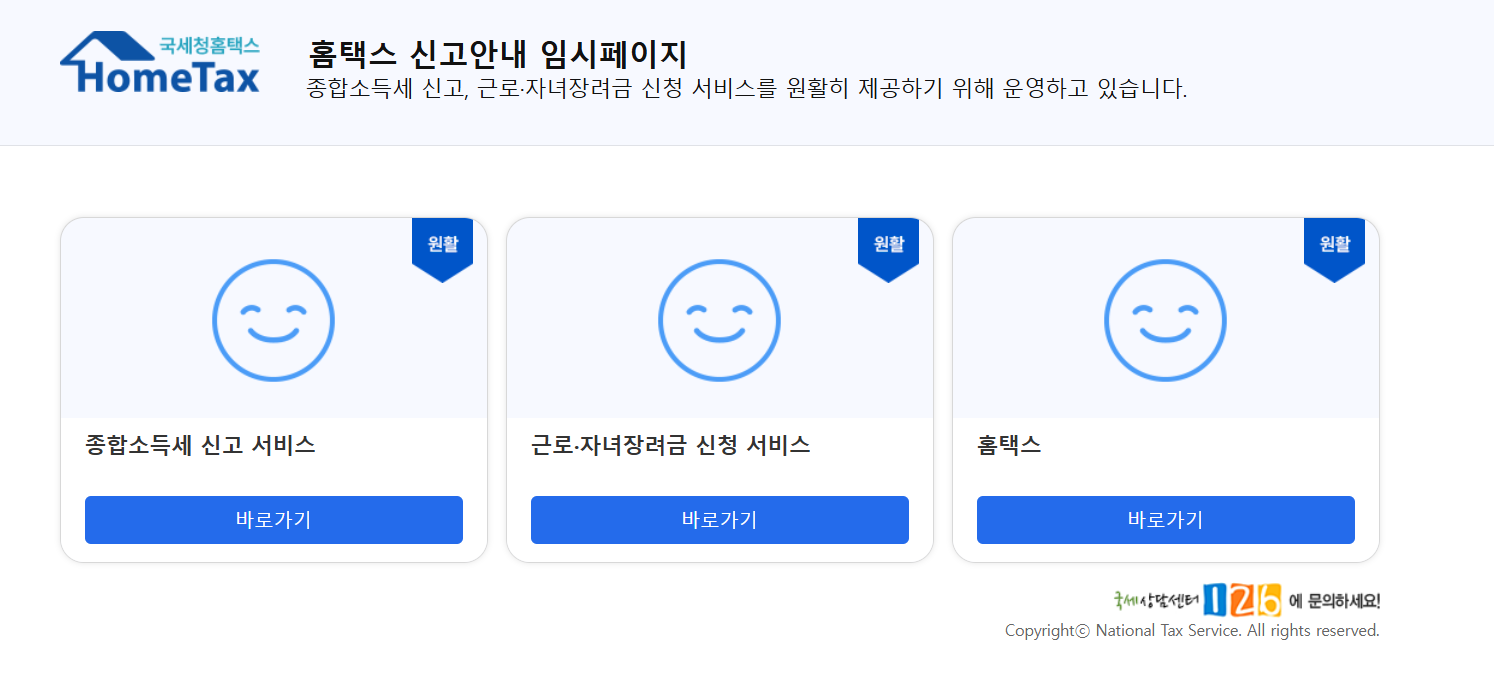Viewport: 1494px width, 690px height.
Task: Click 원활 badge on 근로·자녀장려금 card
Action: (888, 249)
